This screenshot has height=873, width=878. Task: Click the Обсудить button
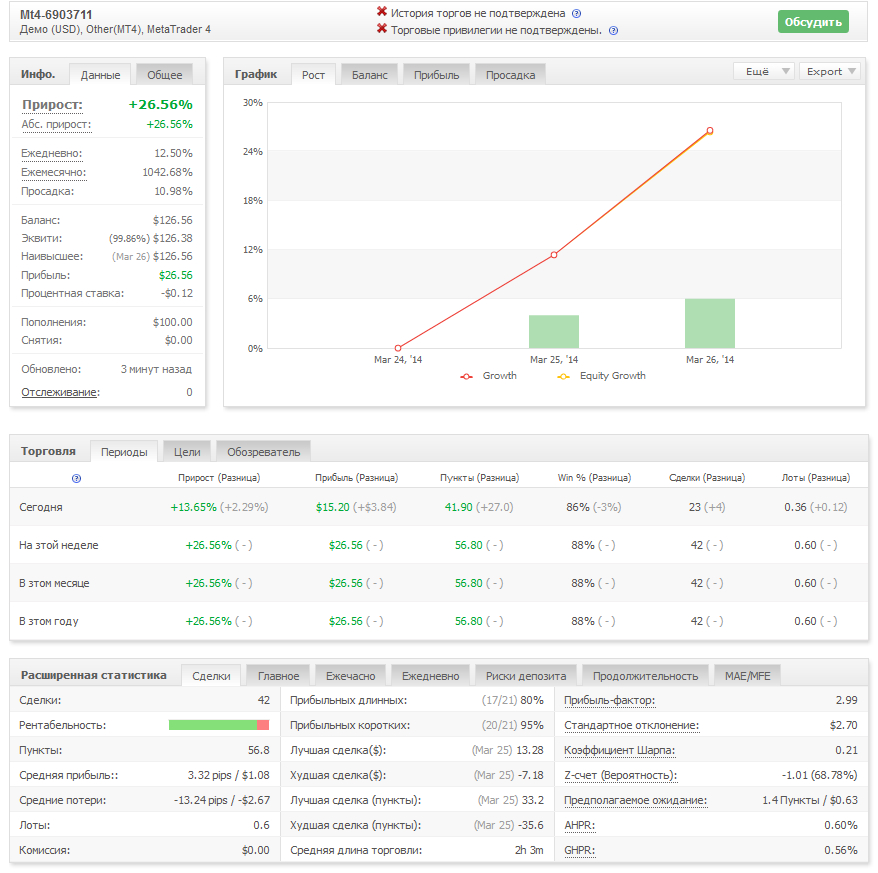tap(813, 22)
